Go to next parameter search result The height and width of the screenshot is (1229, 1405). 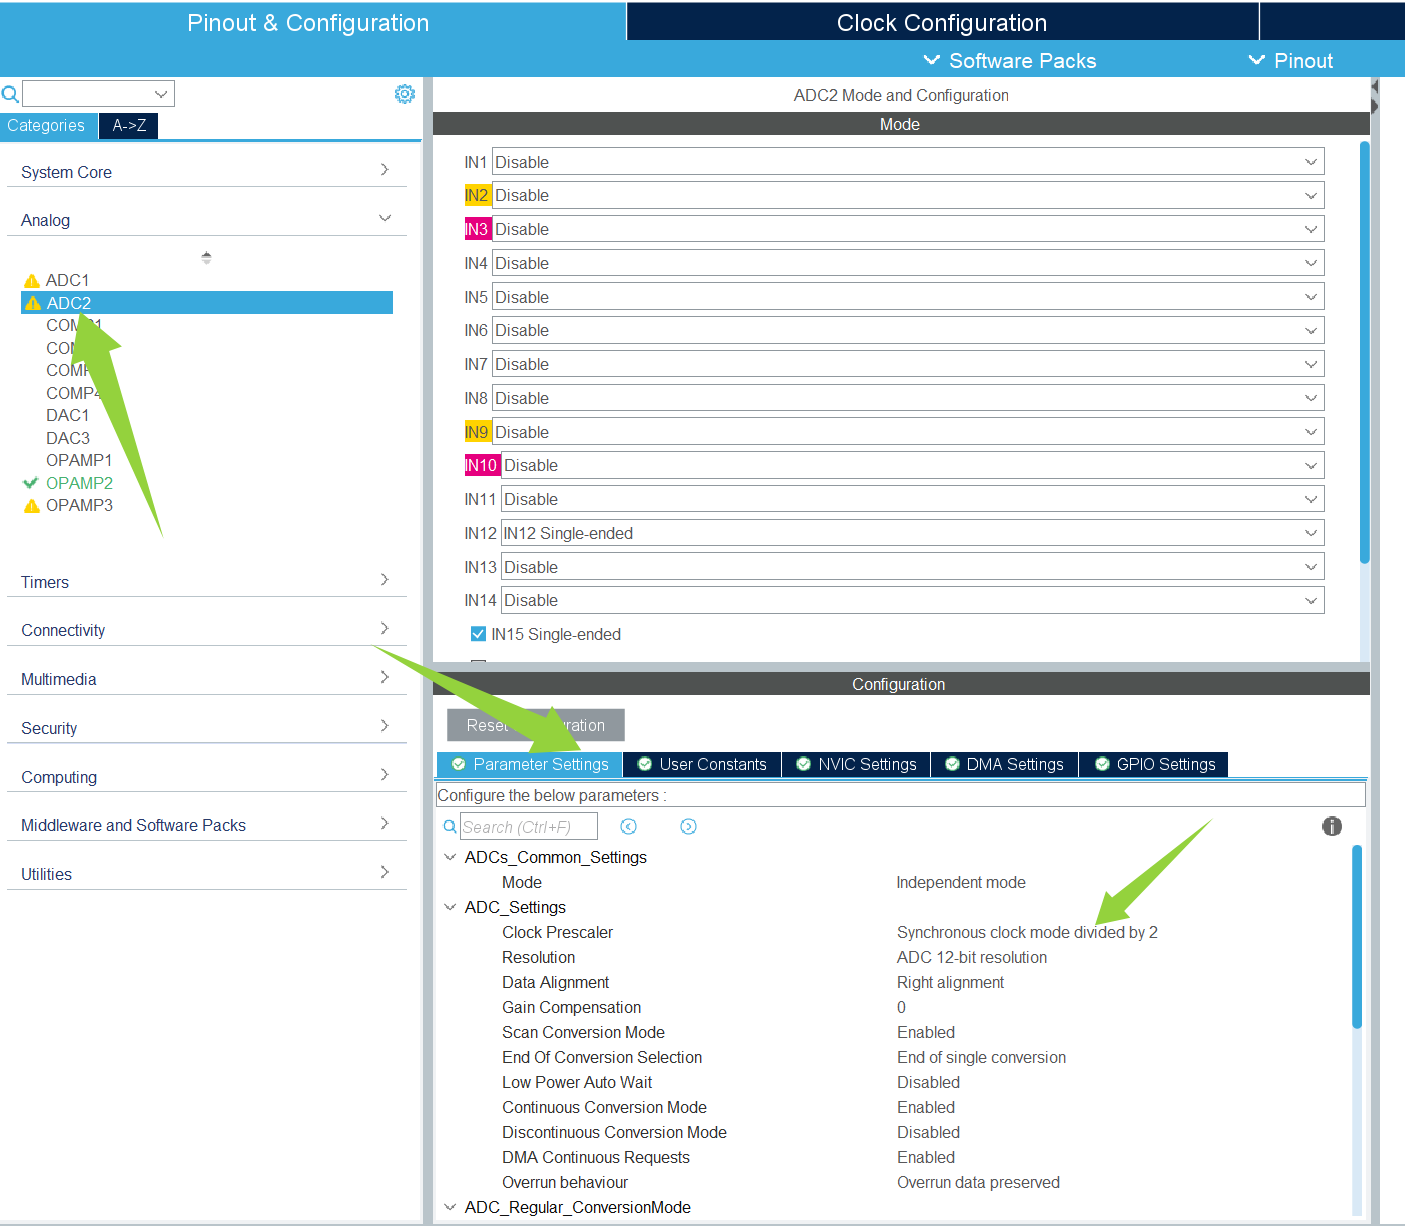[688, 827]
